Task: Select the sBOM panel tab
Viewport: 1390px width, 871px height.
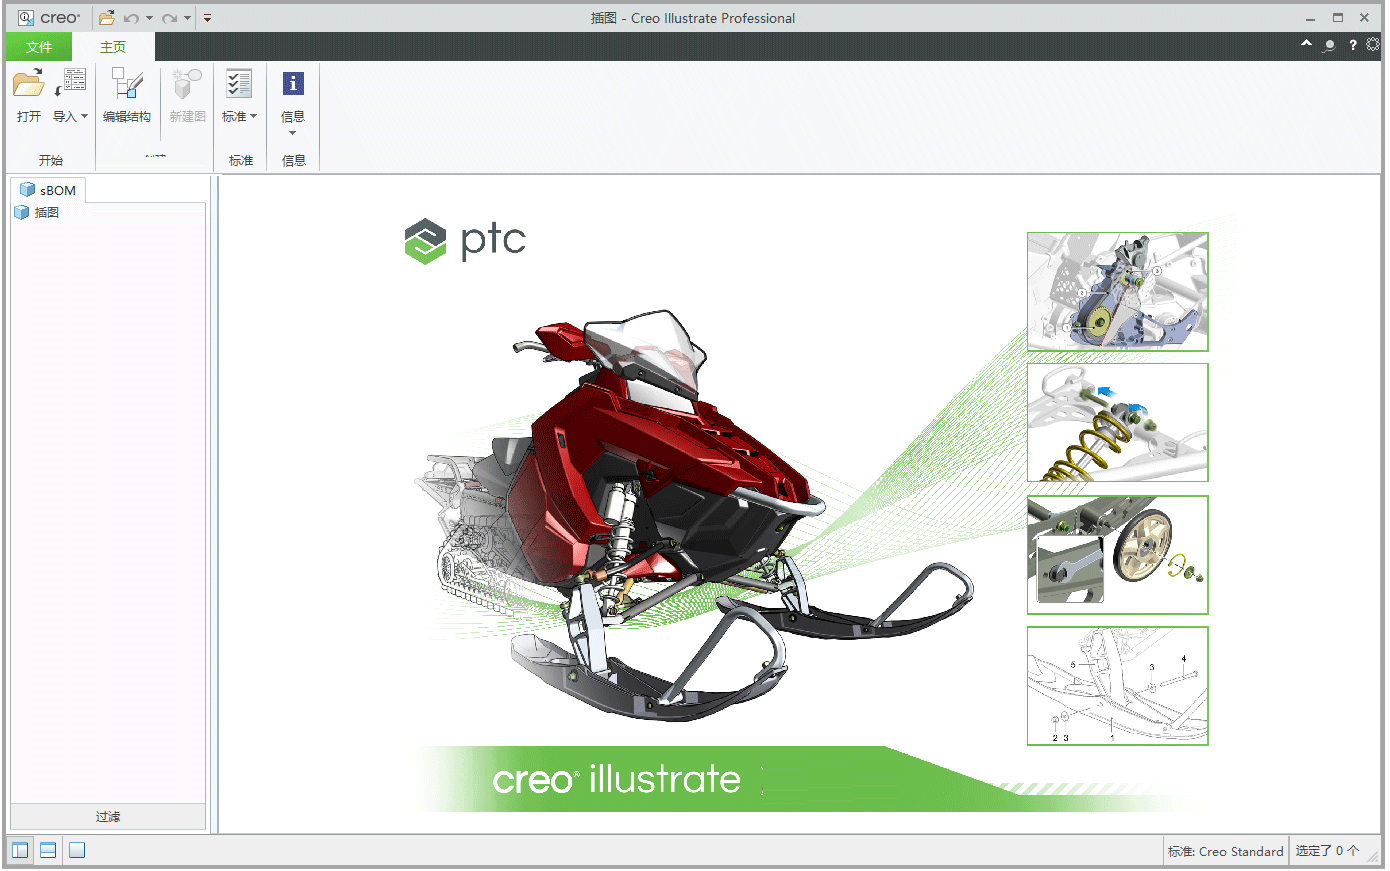Action: pos(48,190)
